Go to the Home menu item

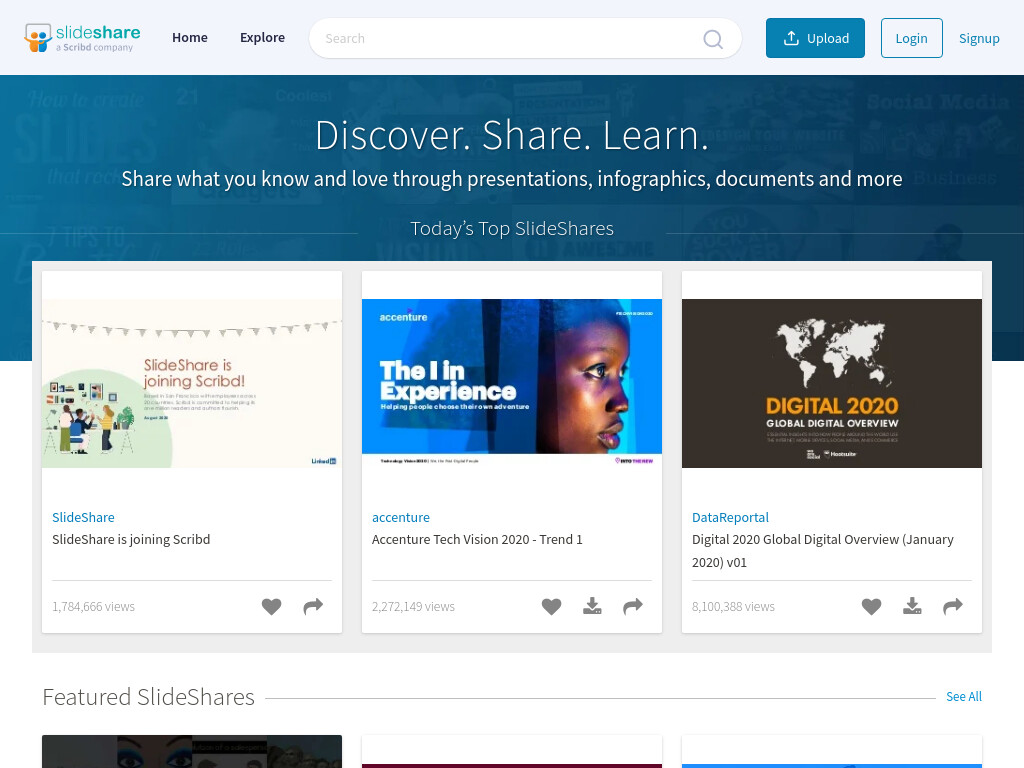(x=190, y=38)
